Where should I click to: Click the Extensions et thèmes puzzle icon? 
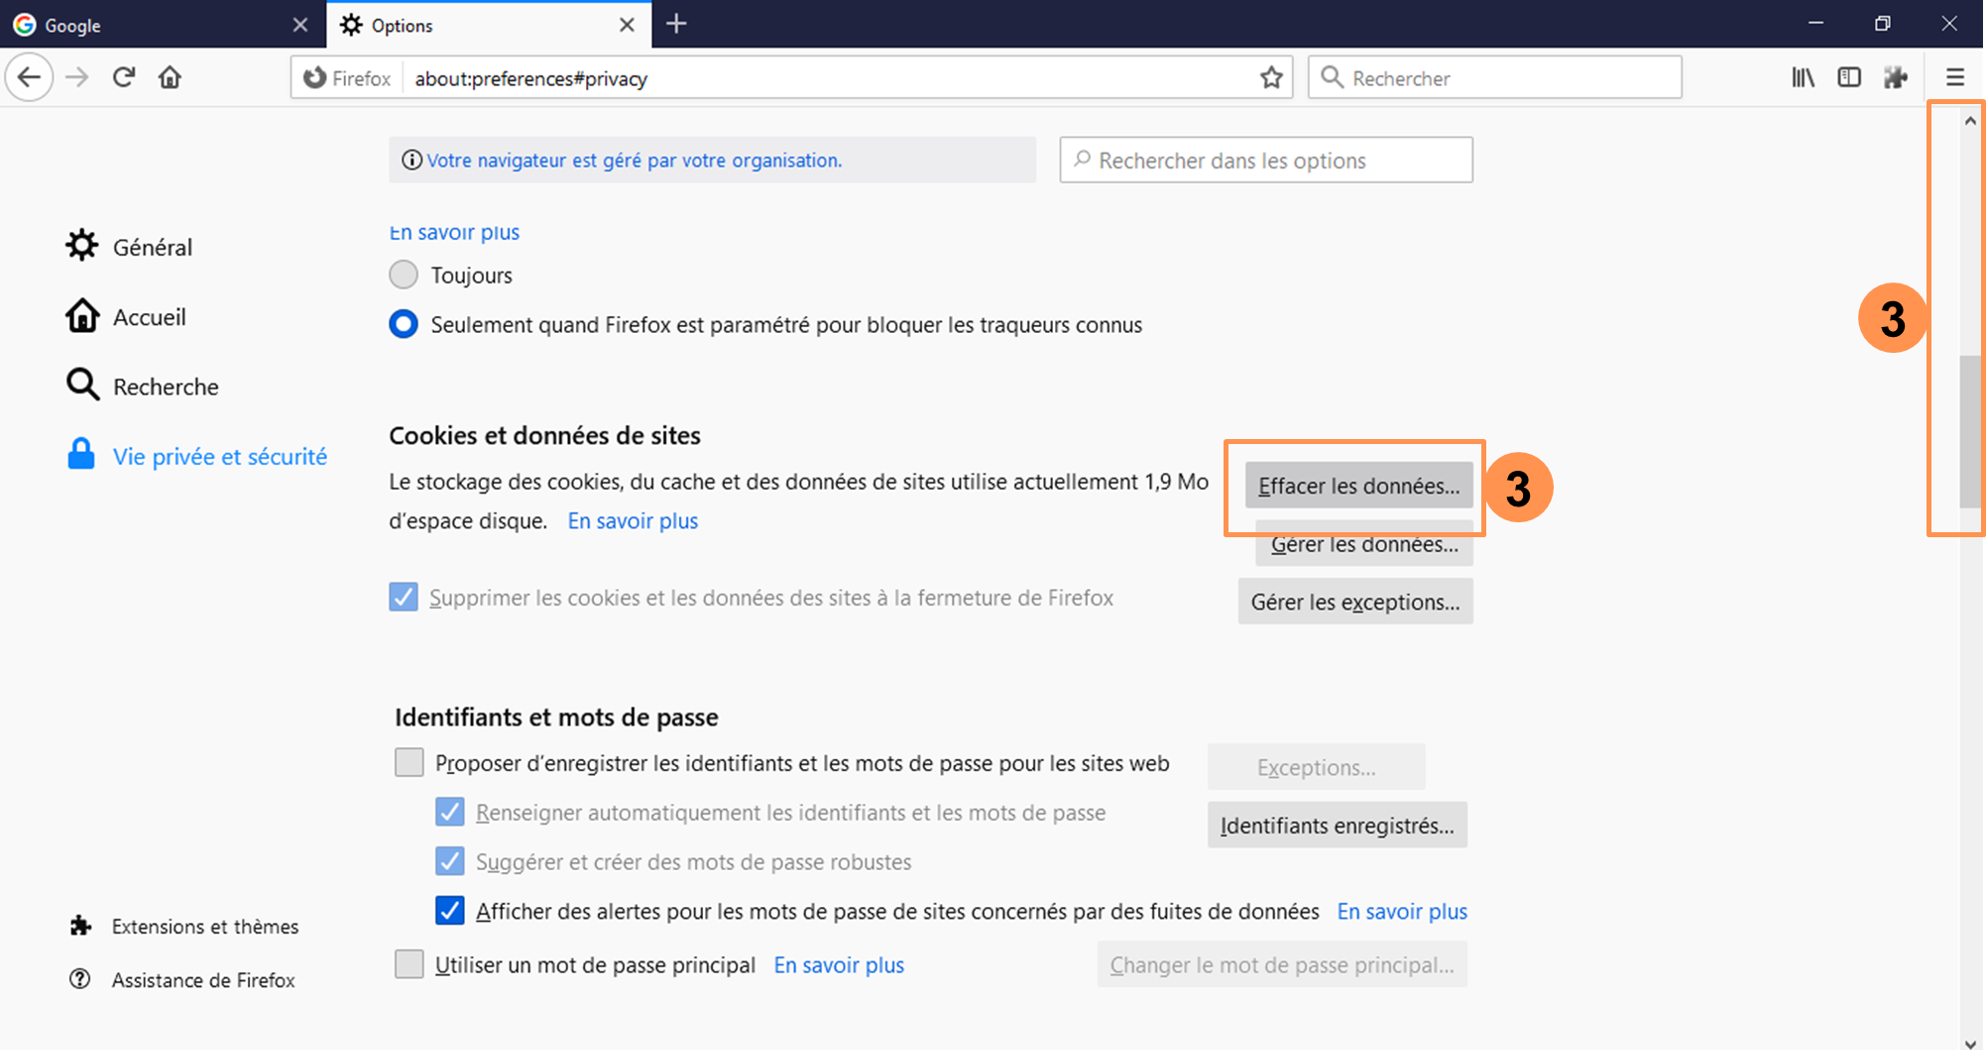(80, 926)
